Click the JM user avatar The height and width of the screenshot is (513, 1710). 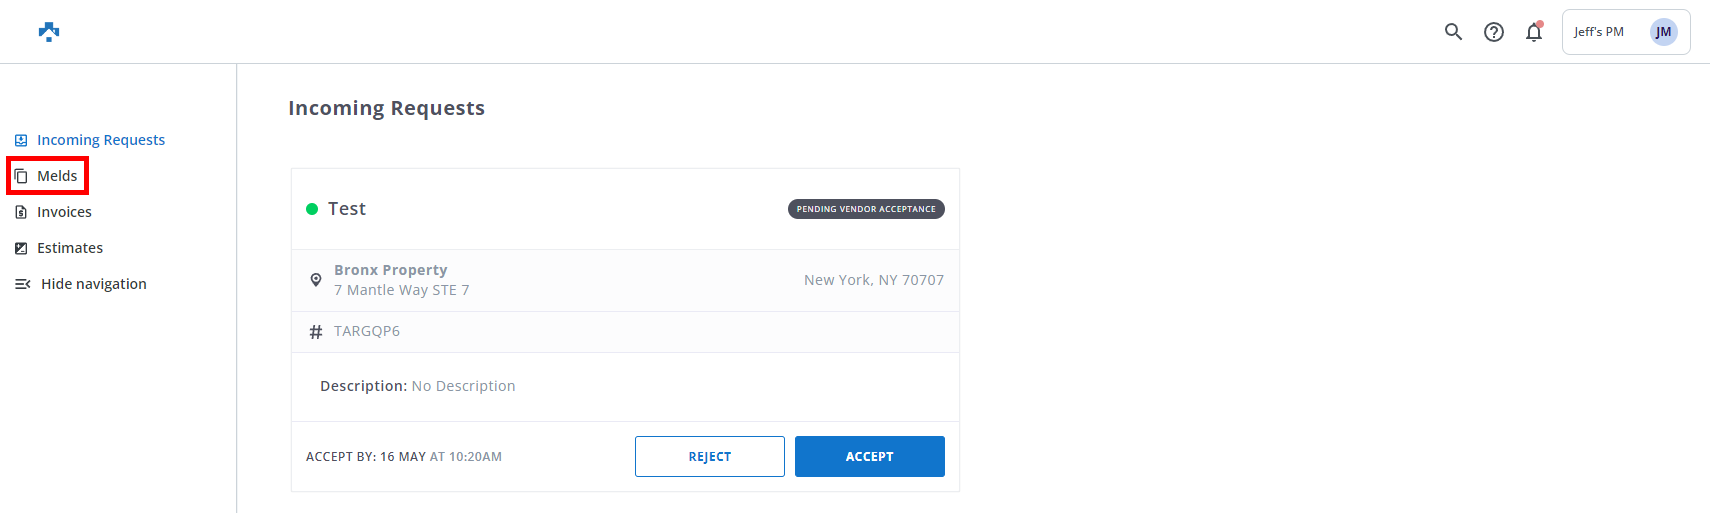point(1663,32)
